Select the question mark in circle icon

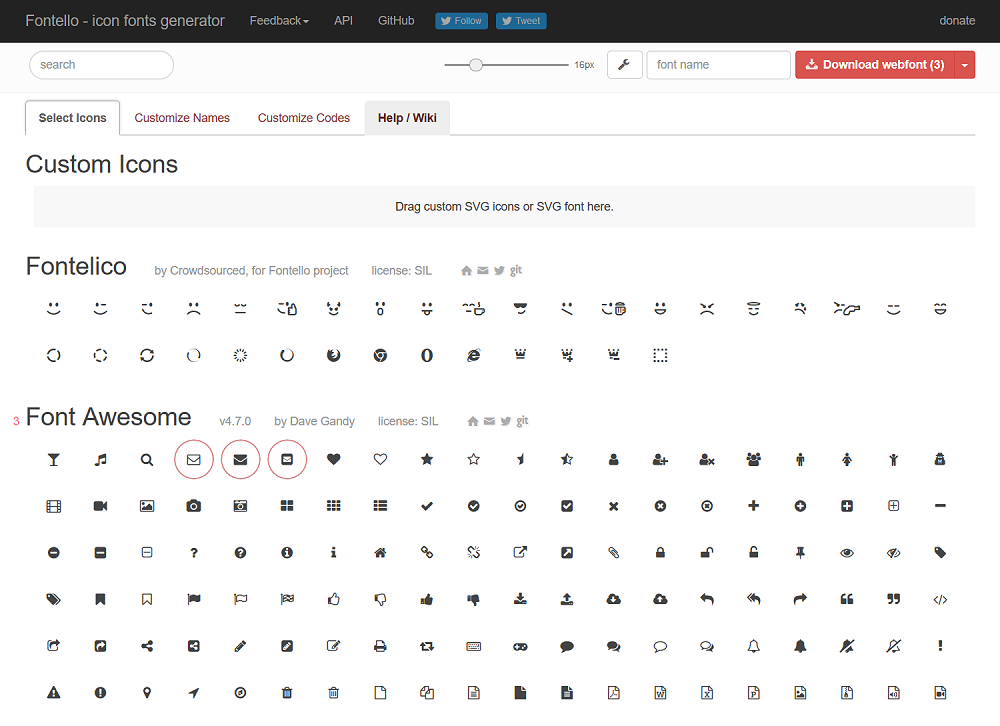[x=240, y=552]
